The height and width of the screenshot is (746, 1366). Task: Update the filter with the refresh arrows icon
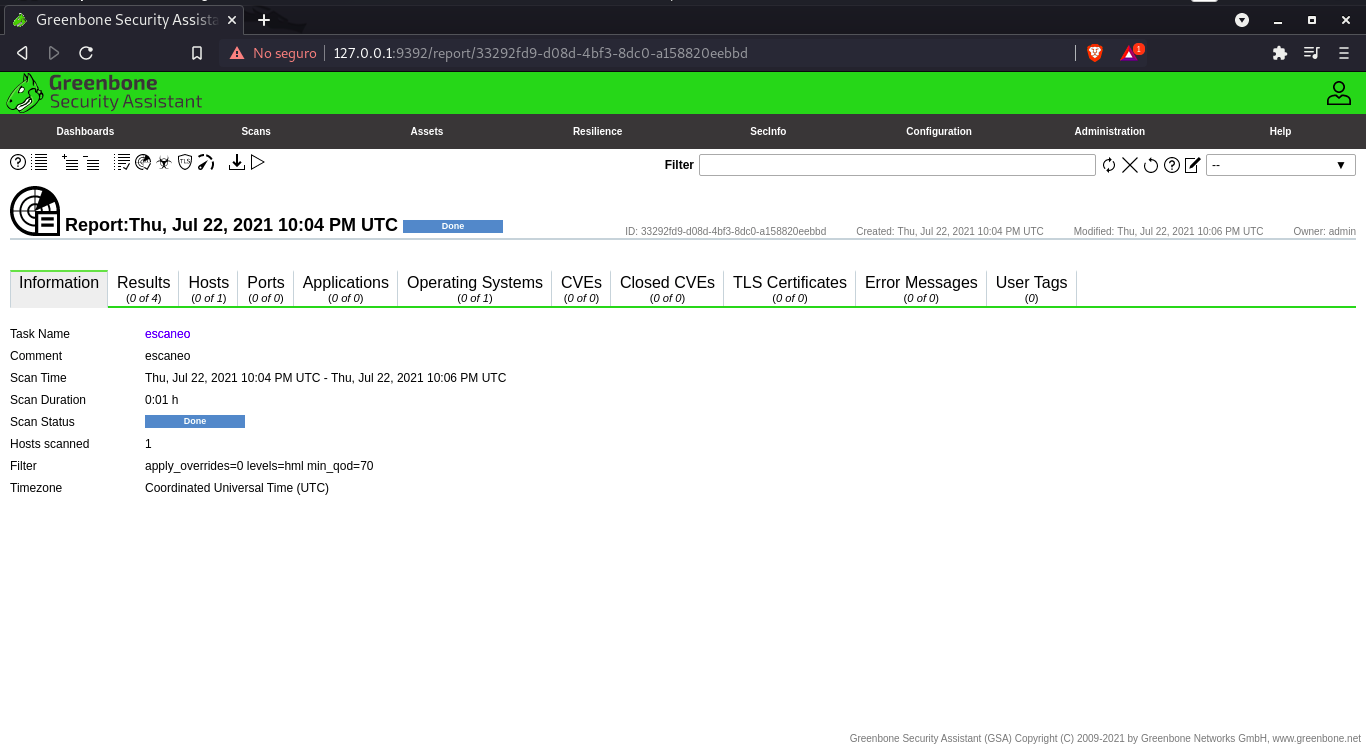[x=1109, y=165]
